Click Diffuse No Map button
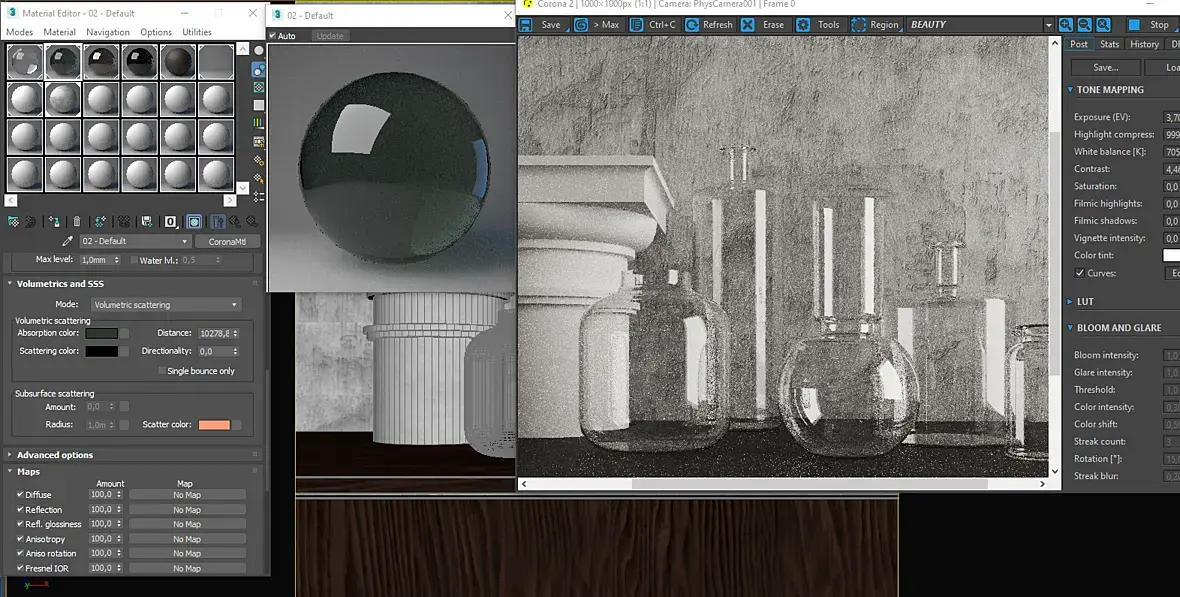The width and height of the screenshot is (1180, 597). pos(187,495)
